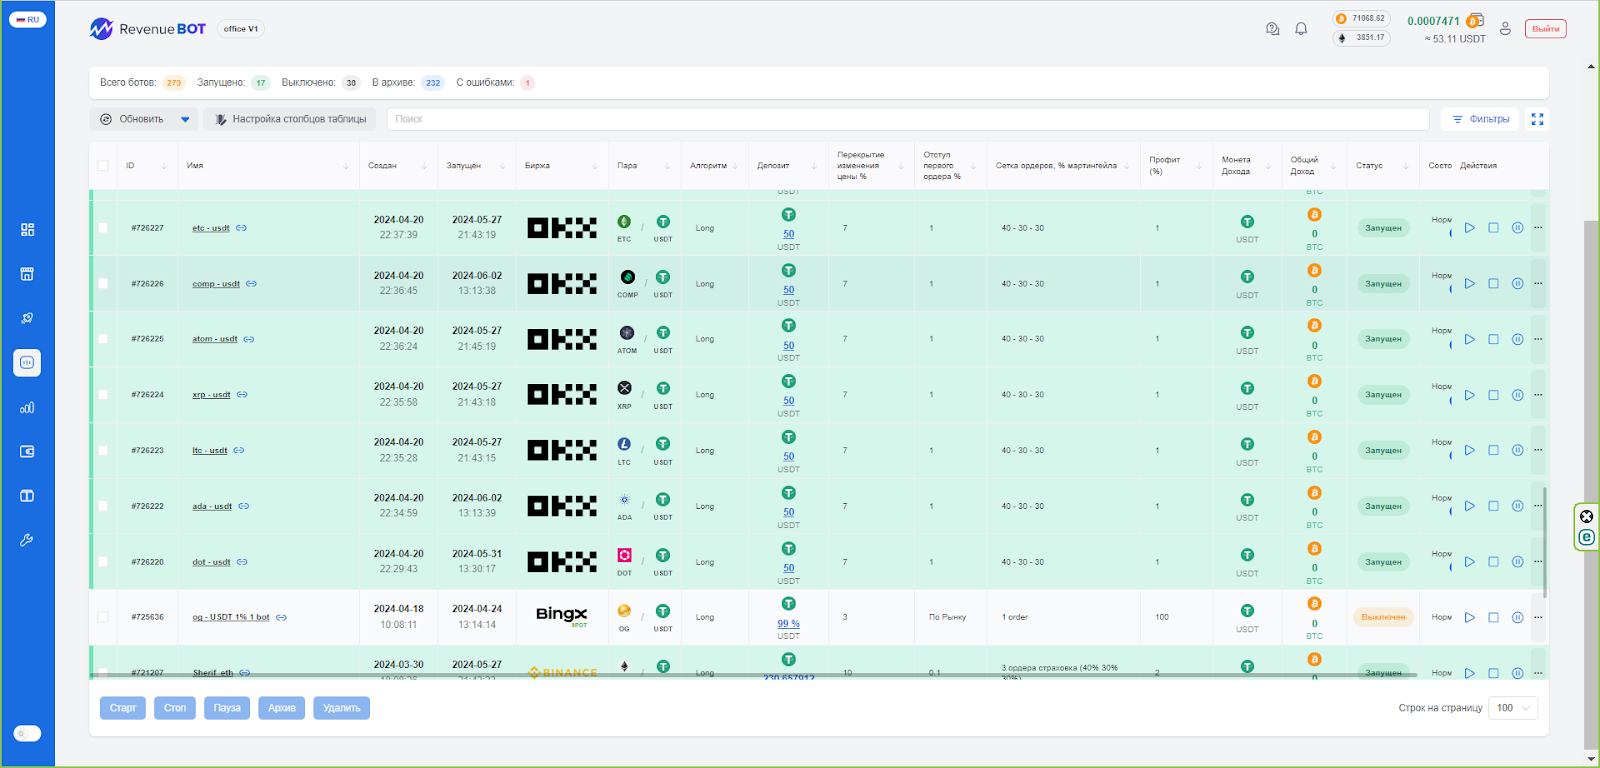Open the dashboard grid icon in sidebar
1600x768 pixels.
point(27,230)
